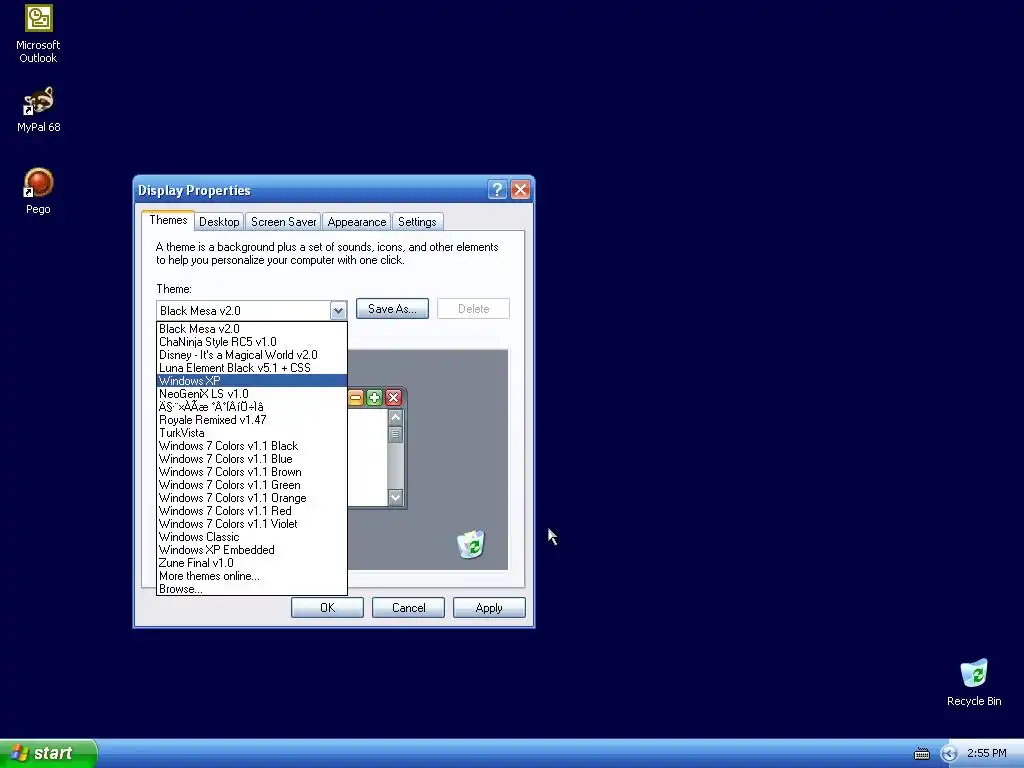Select Windows 7 Colors v1.1 Orange

click(x=251, y=498)
